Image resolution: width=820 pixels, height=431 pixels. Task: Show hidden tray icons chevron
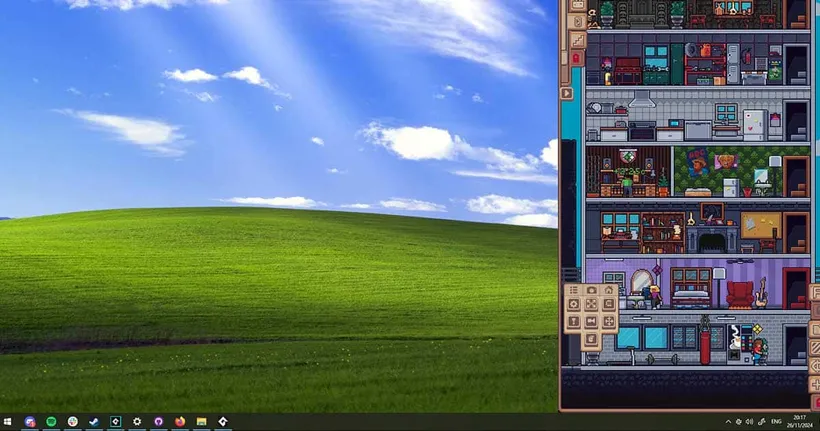click(728, 422)
